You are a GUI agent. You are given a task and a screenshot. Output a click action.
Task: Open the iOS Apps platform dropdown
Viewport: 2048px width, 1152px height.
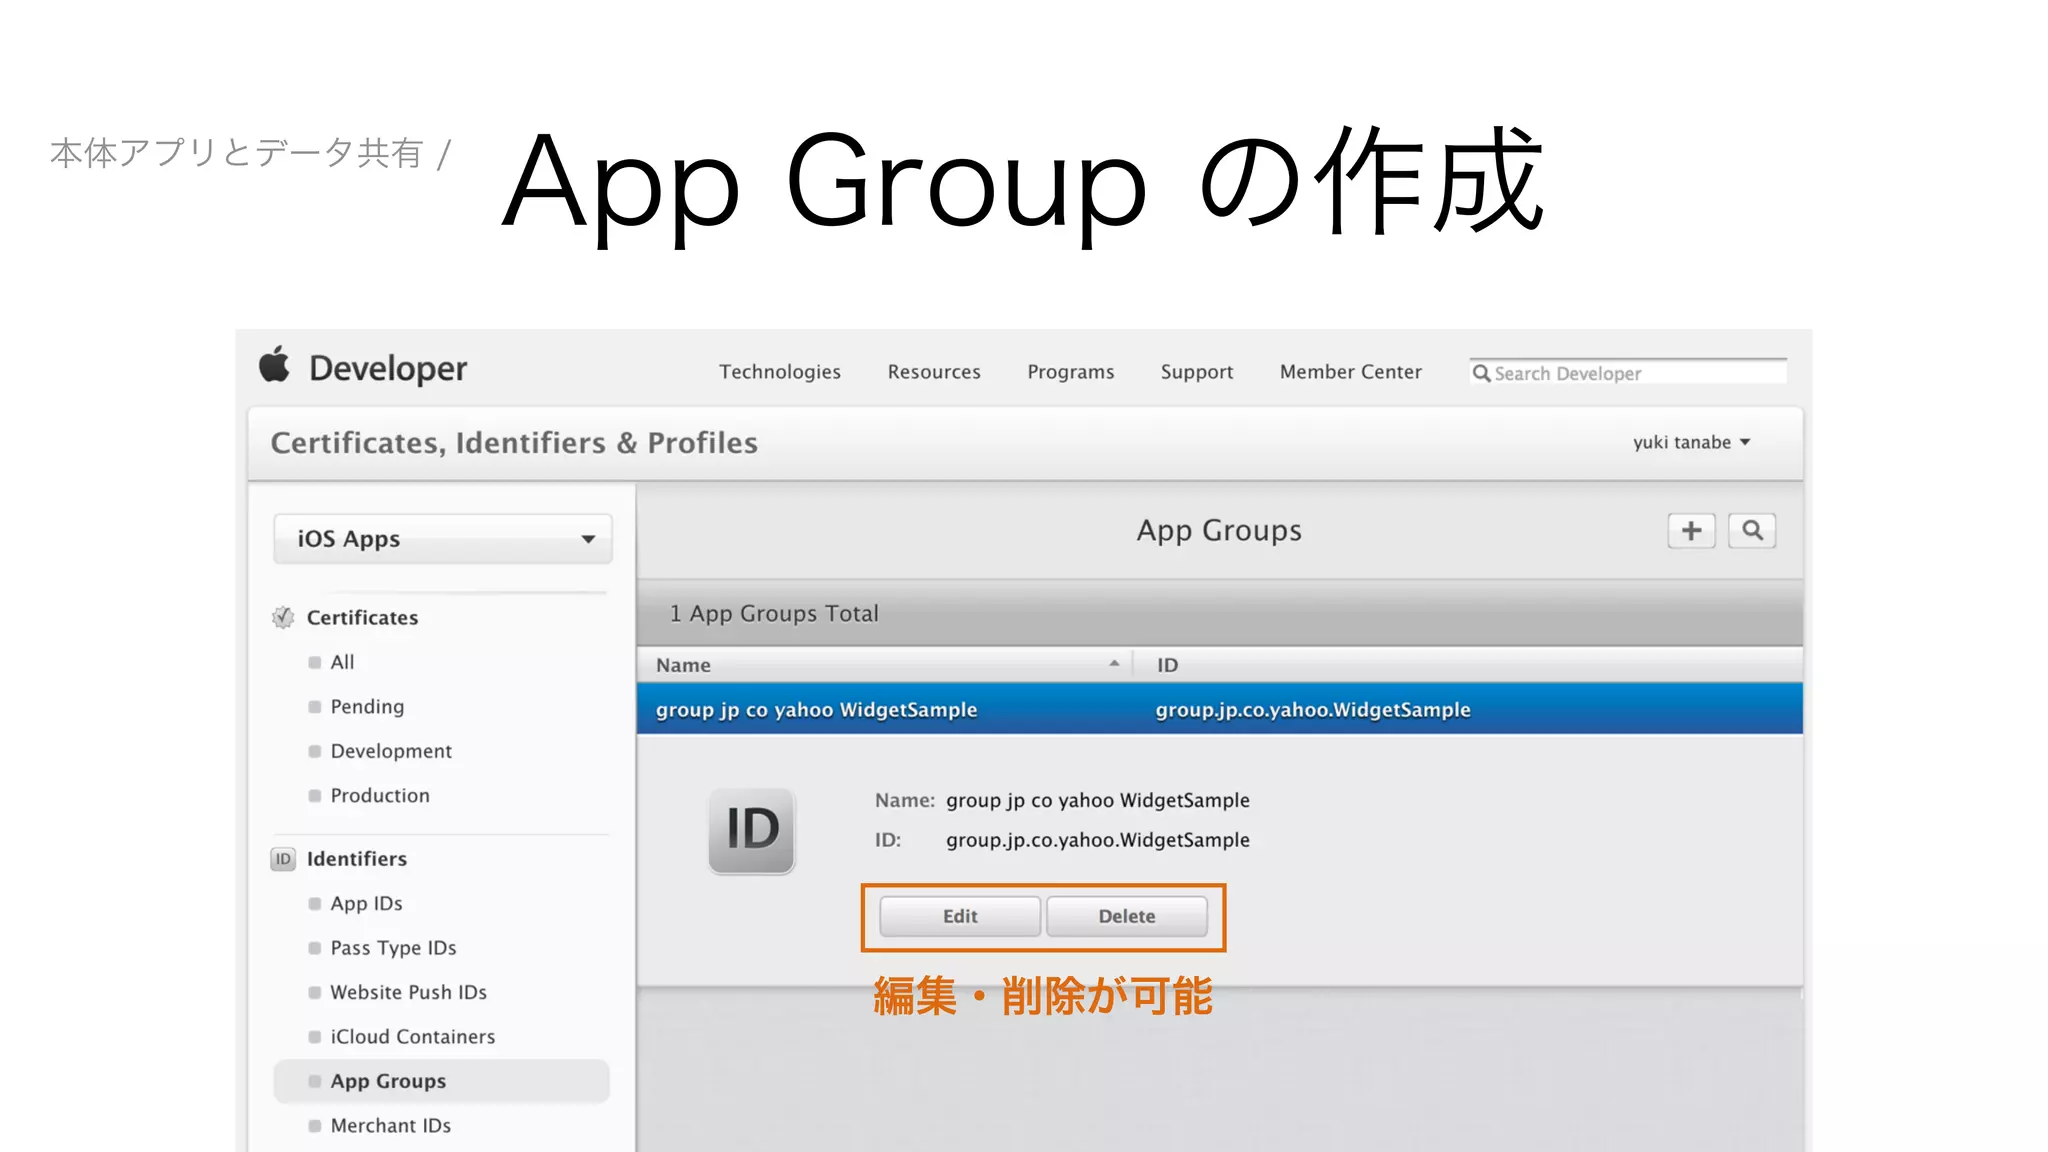pos(443,539)
